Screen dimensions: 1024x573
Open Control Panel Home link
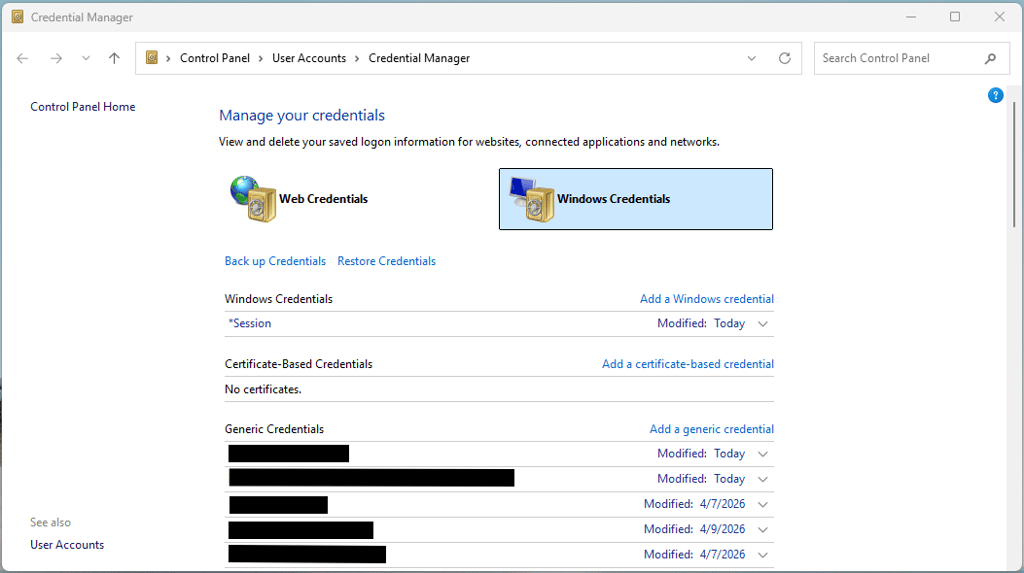[82, 106]
